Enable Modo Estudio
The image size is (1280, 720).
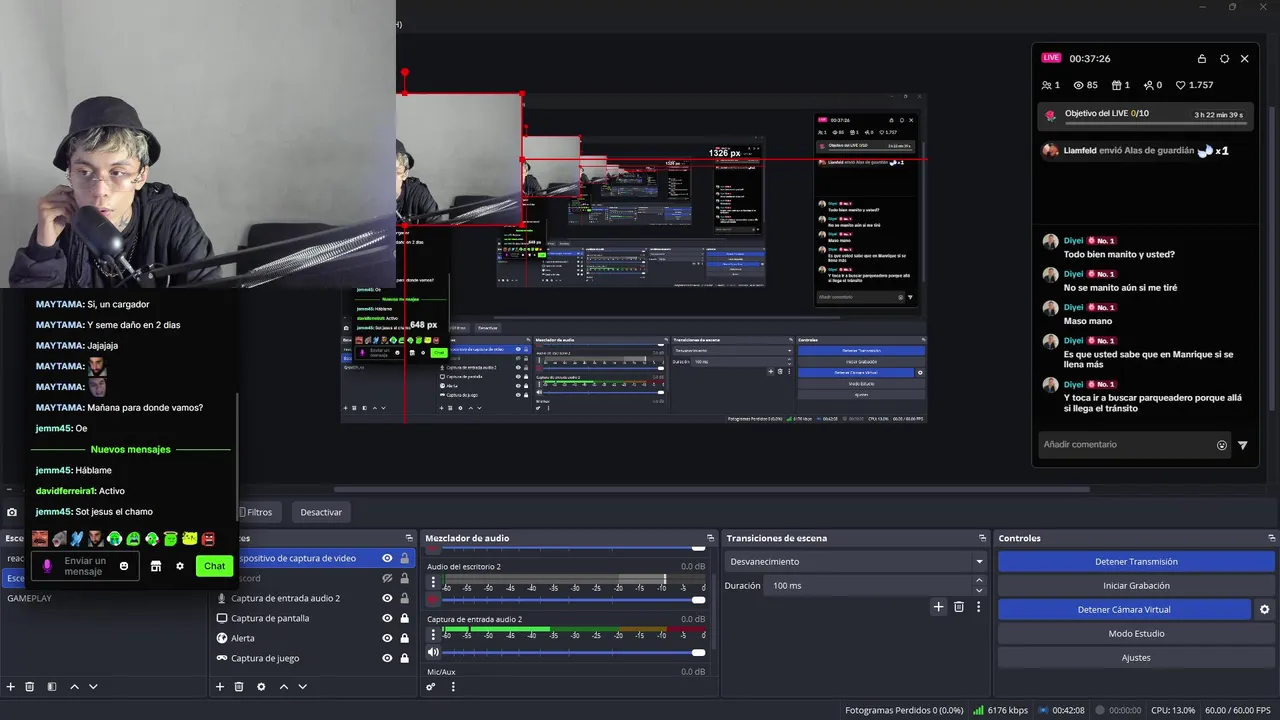[x=1136, y=634]
